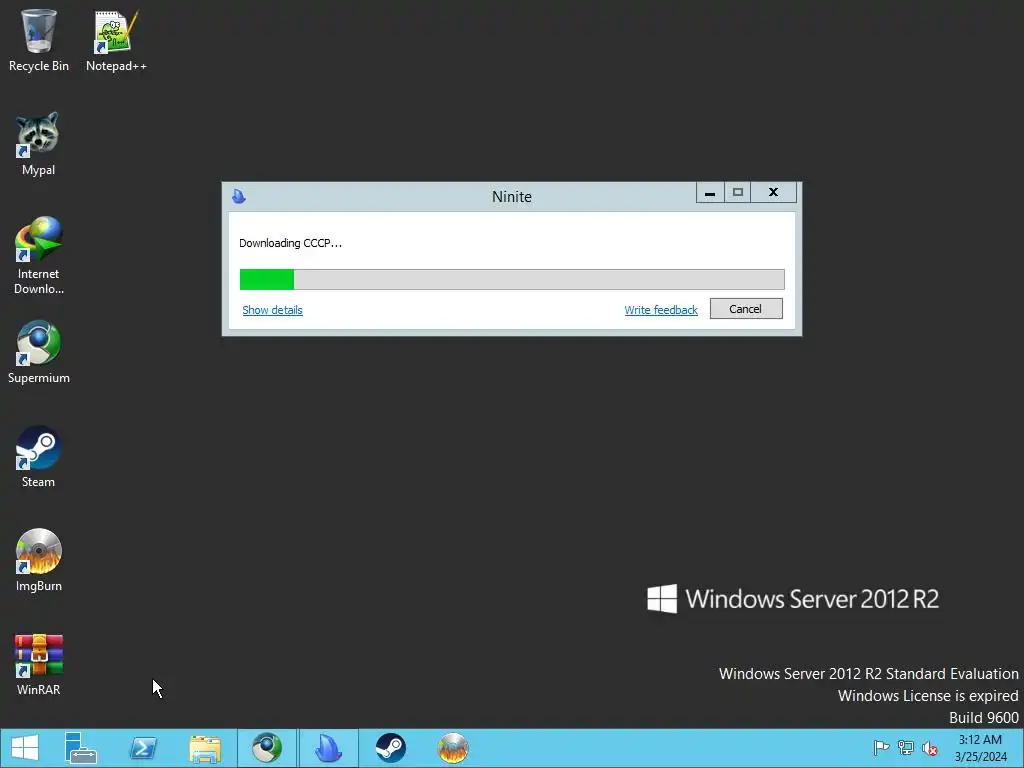This screenshot has width=1024, height=768.
Task: Open the Write feedback link
Action: pos(661,310)
